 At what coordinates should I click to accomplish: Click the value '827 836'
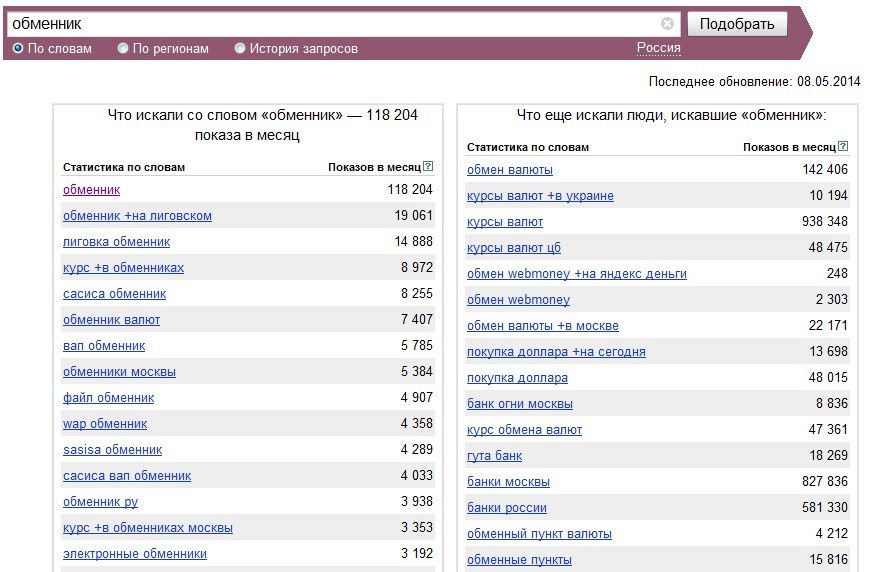tap(825, 482)
